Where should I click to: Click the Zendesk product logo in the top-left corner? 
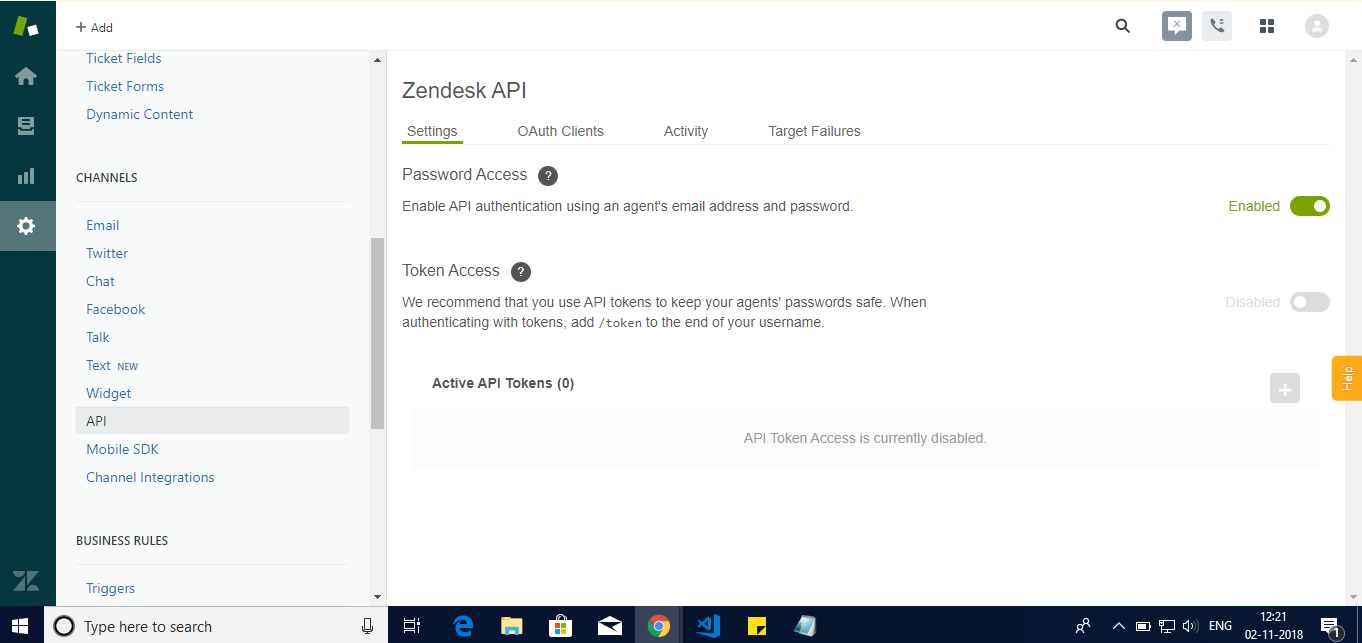26,26
